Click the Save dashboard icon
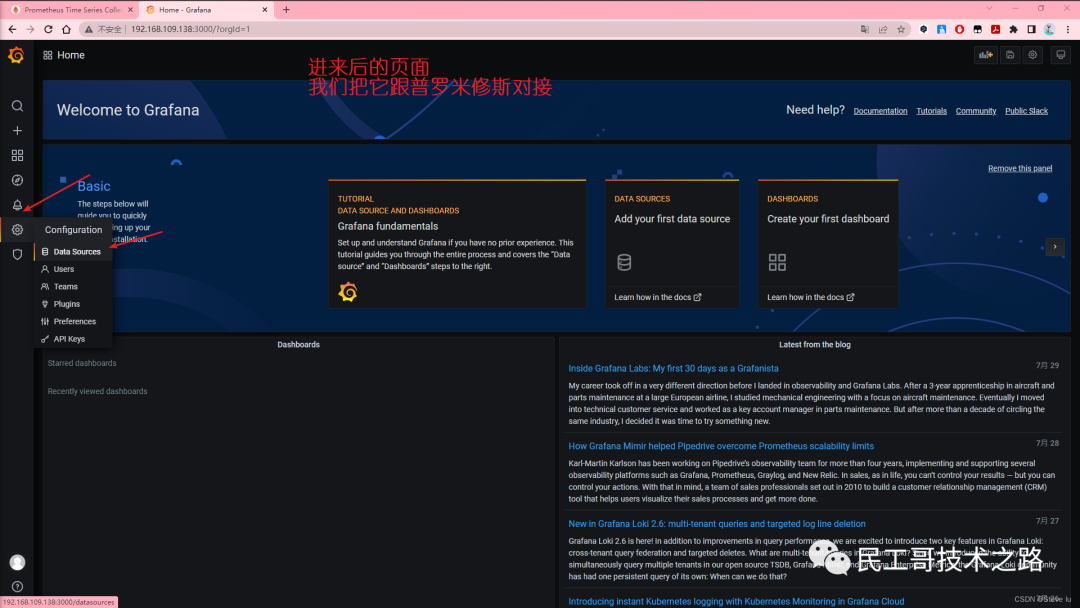 click(1010, 55)
